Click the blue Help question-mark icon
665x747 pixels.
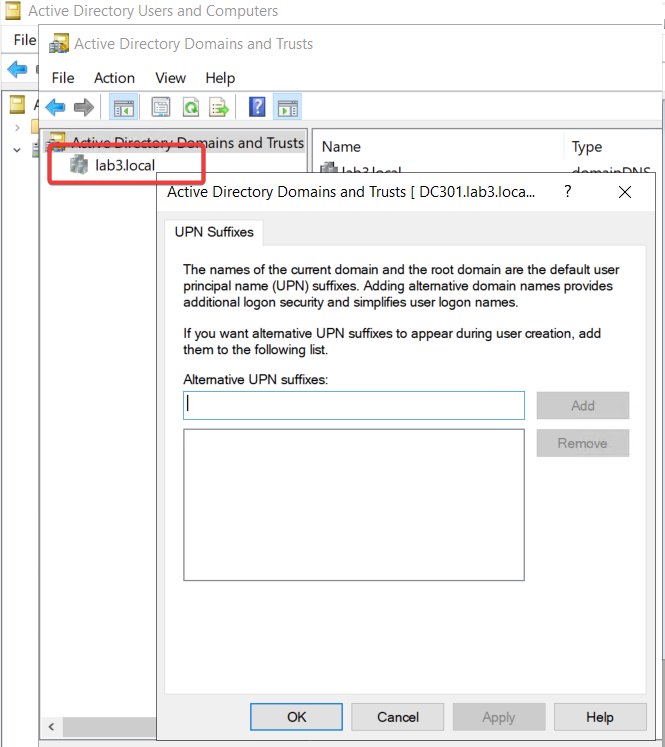tap(257, 107)
